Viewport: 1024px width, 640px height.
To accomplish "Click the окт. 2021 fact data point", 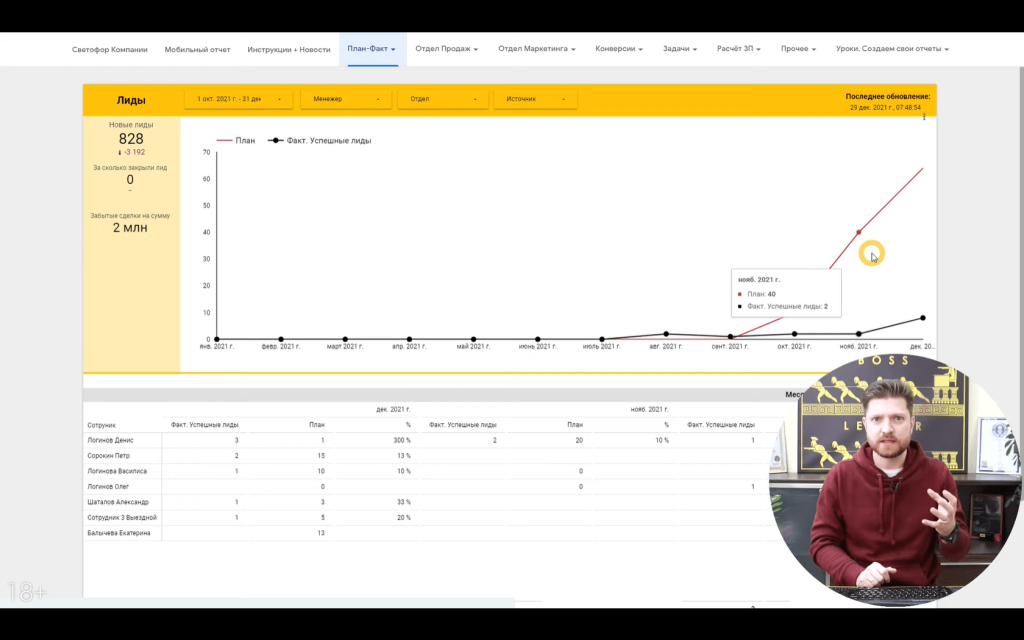I will (794, 334).
